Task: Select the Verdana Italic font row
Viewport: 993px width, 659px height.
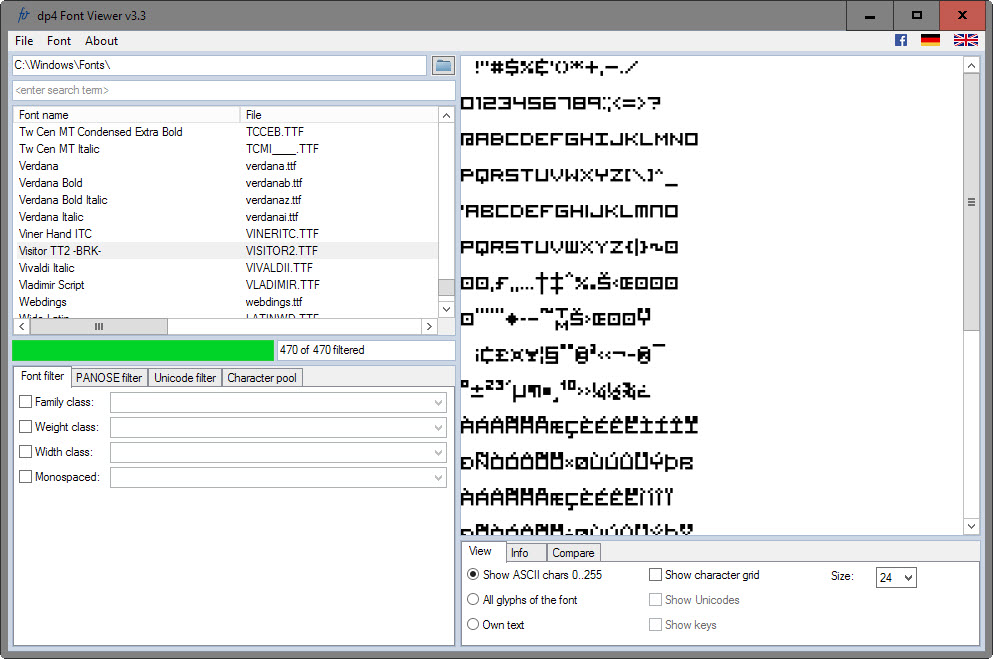Action: (x=225, y=217)
